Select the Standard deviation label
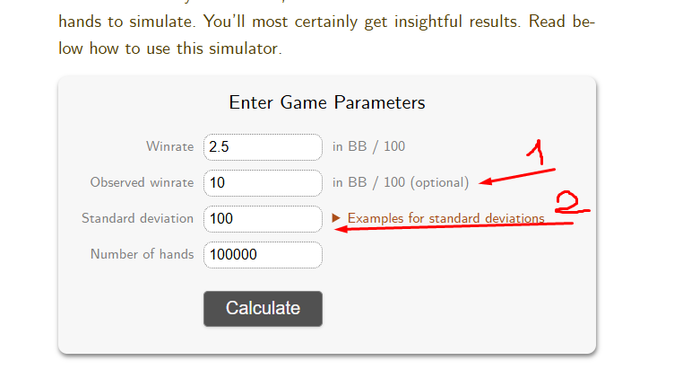 [138, 218]
